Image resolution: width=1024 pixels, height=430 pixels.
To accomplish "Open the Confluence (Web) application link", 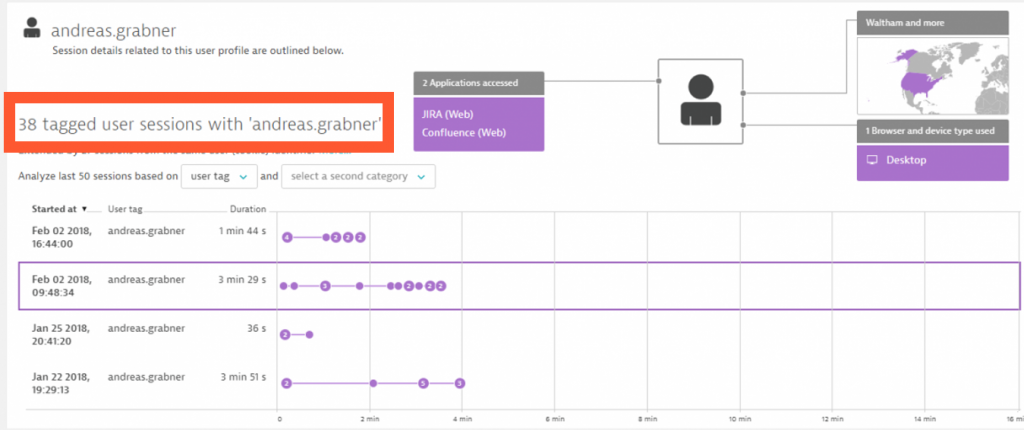I will coord(464,133).
